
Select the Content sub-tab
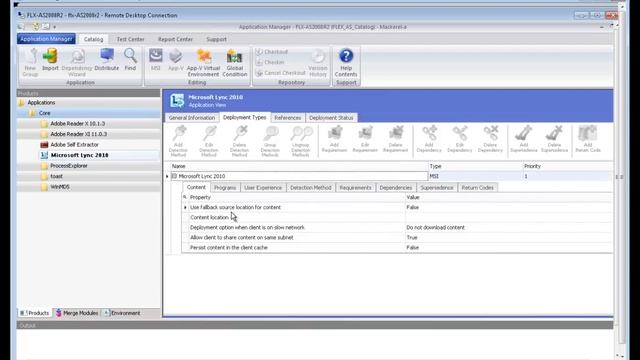[x=196, y=187]
